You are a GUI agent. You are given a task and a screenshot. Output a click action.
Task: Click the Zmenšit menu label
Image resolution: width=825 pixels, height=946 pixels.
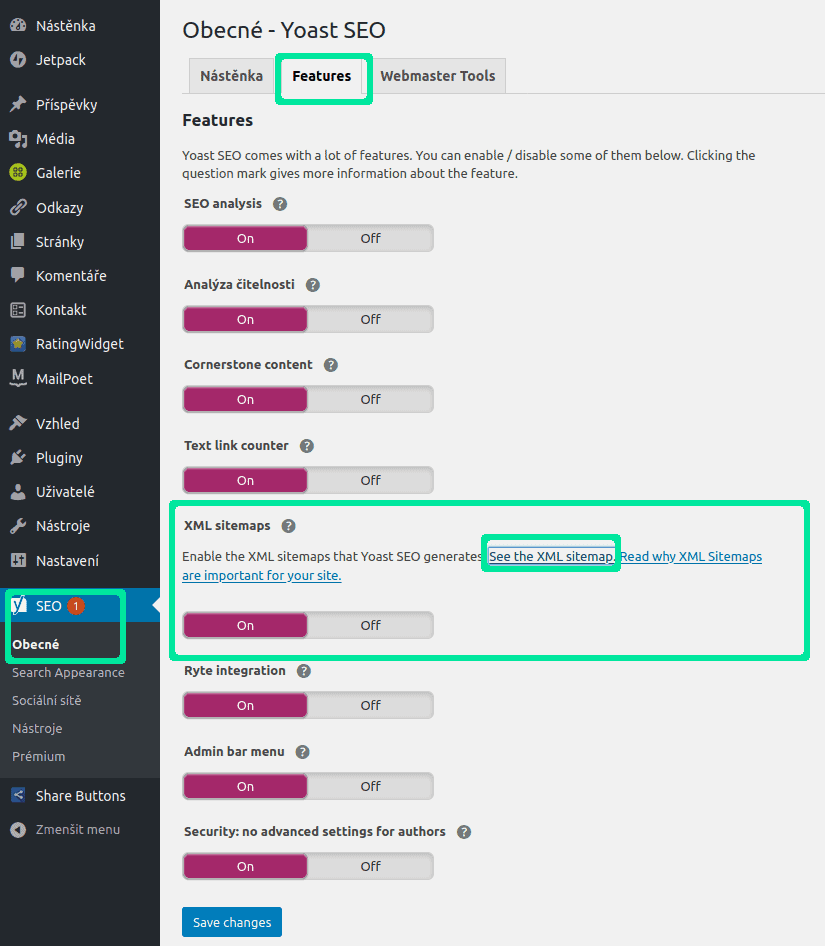coord(77,830)
